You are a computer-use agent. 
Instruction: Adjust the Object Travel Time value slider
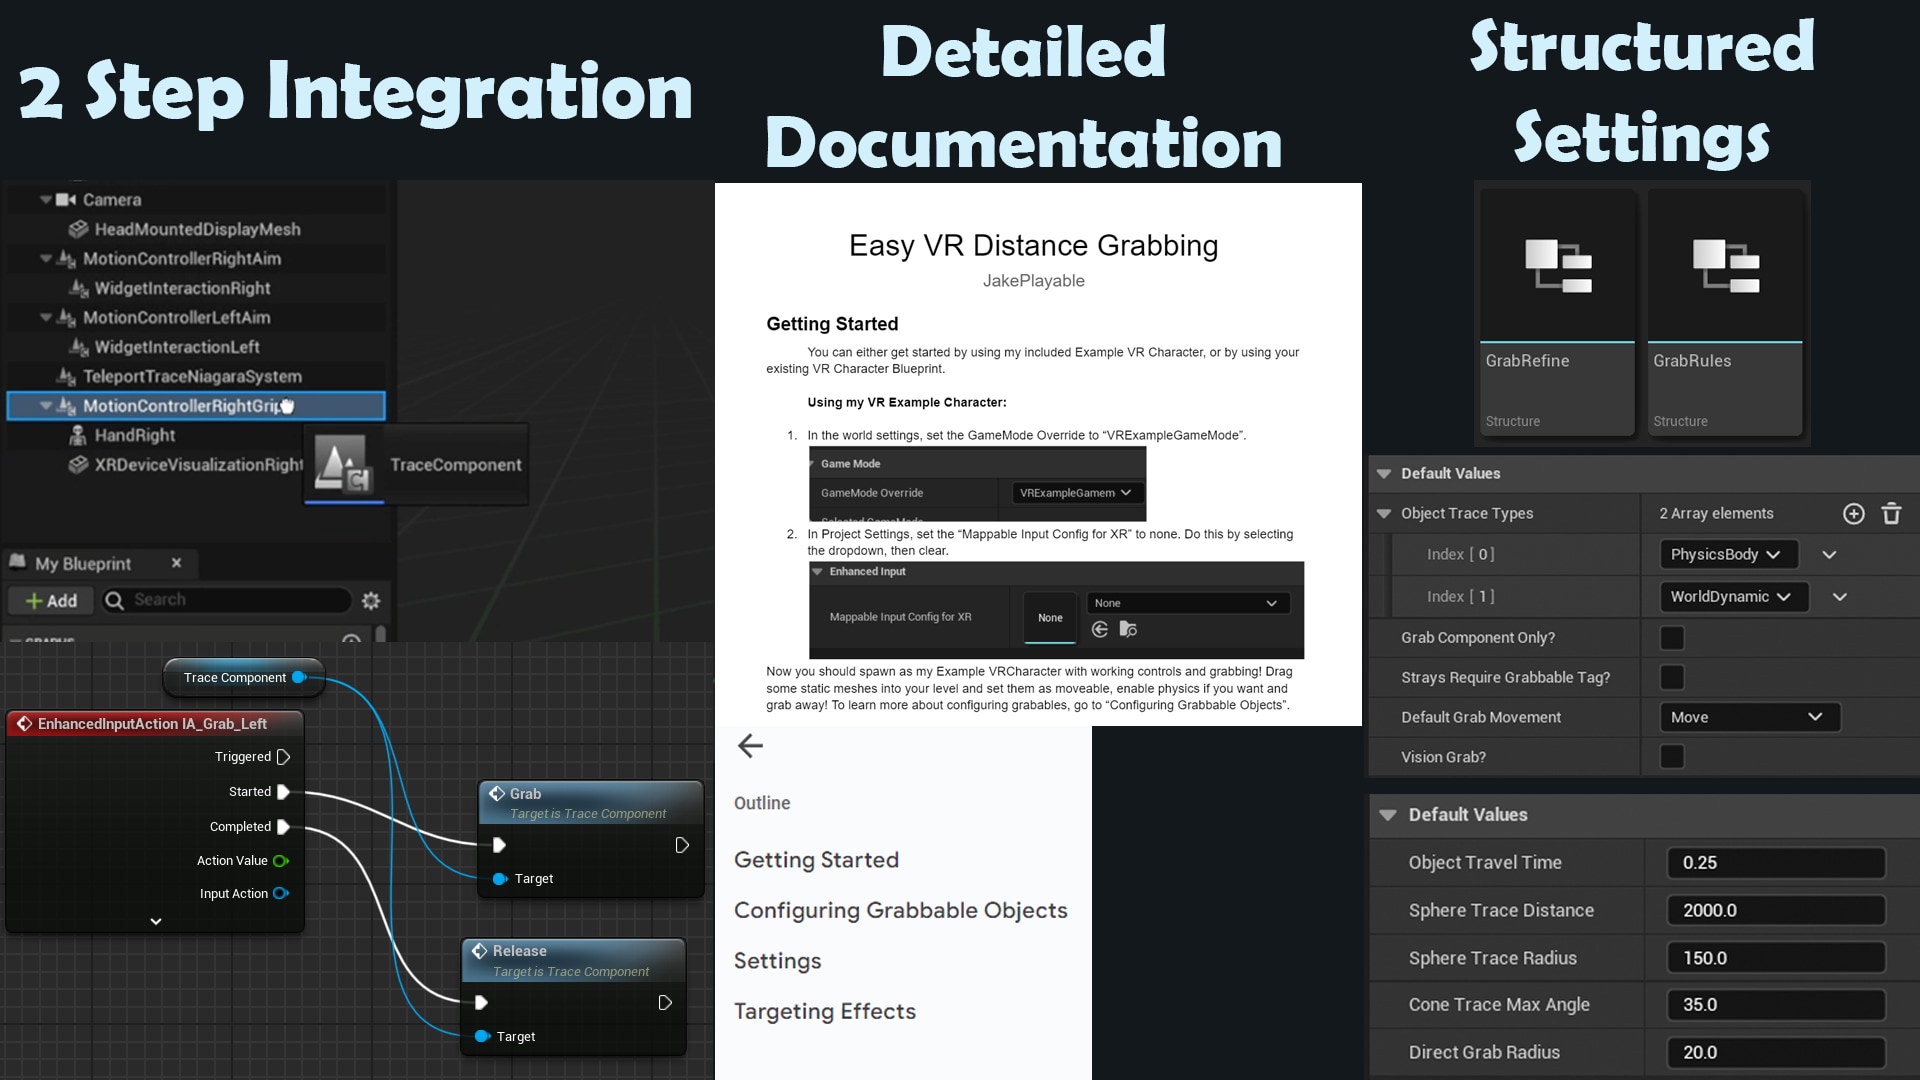click(1776, 862)
